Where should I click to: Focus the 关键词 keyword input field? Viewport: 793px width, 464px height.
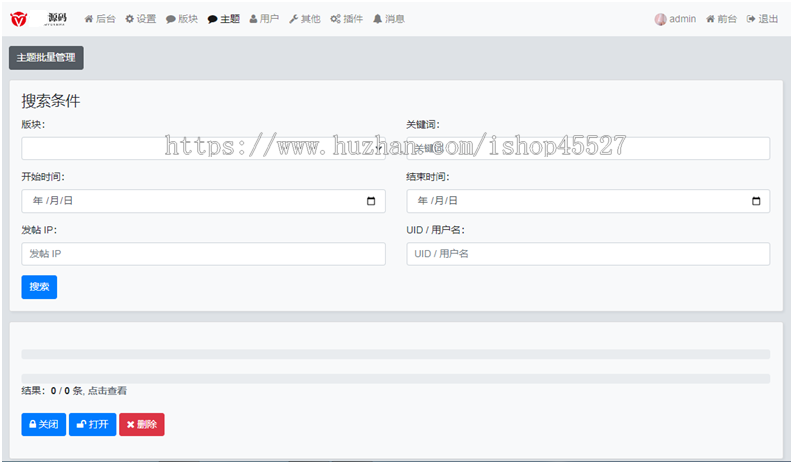(588, 148)
